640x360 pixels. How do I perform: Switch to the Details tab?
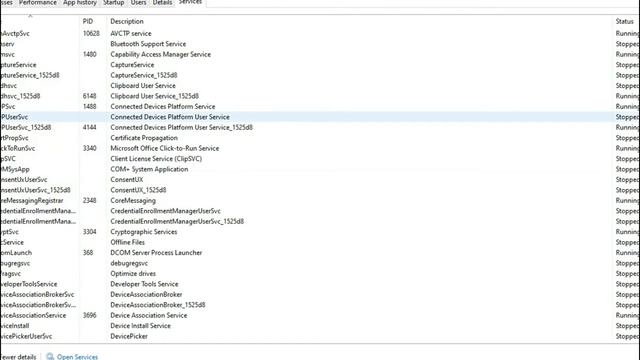point(162,3)
